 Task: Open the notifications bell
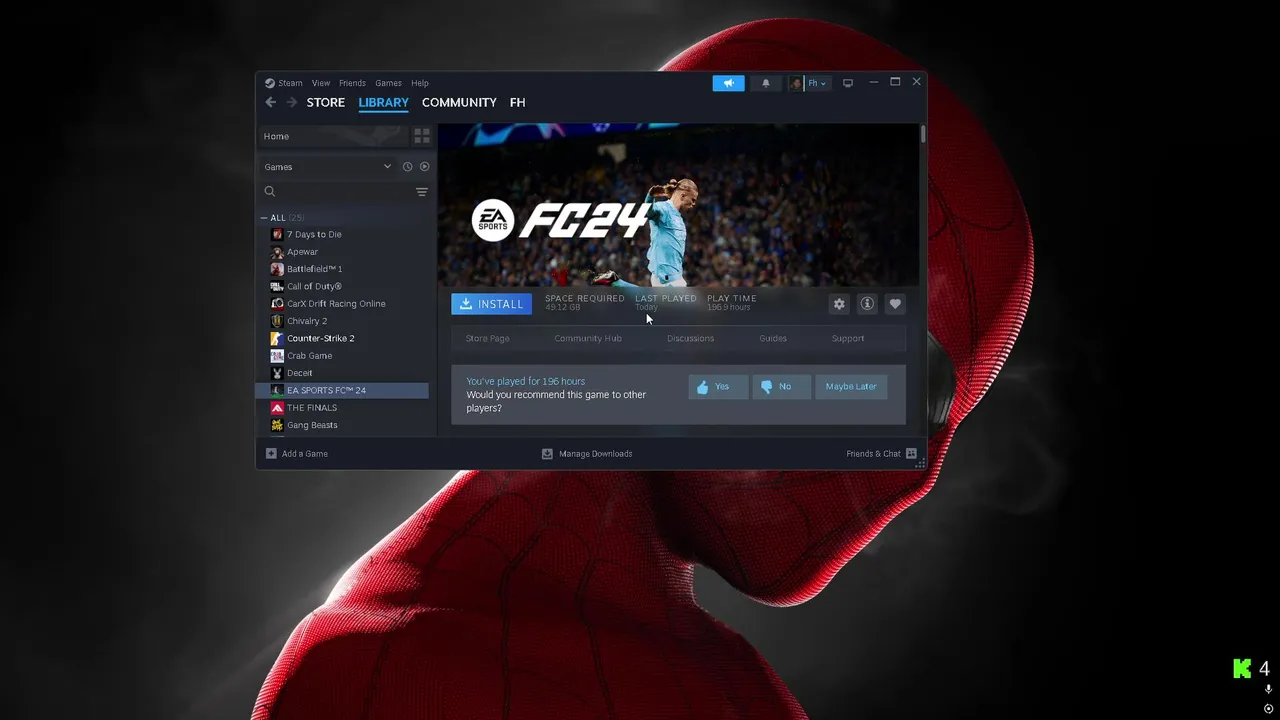click(x=766, y=83)
